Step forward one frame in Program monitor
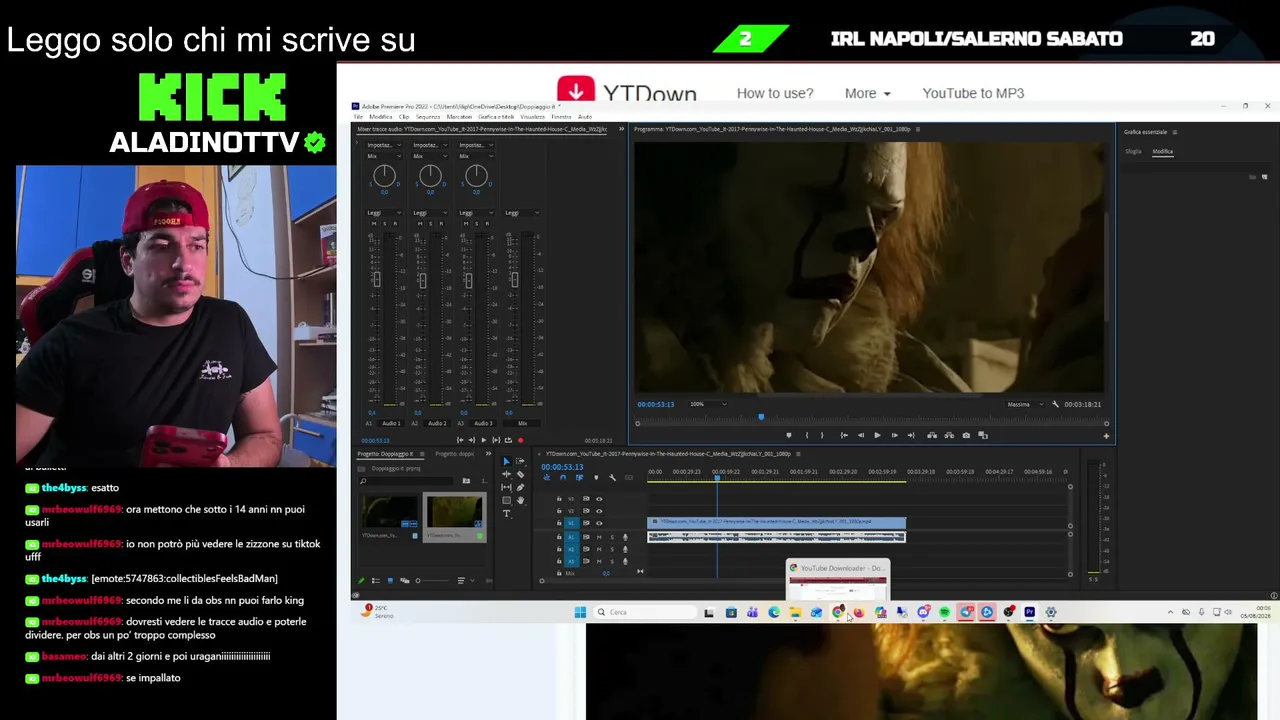 click(x=894, y=435)
